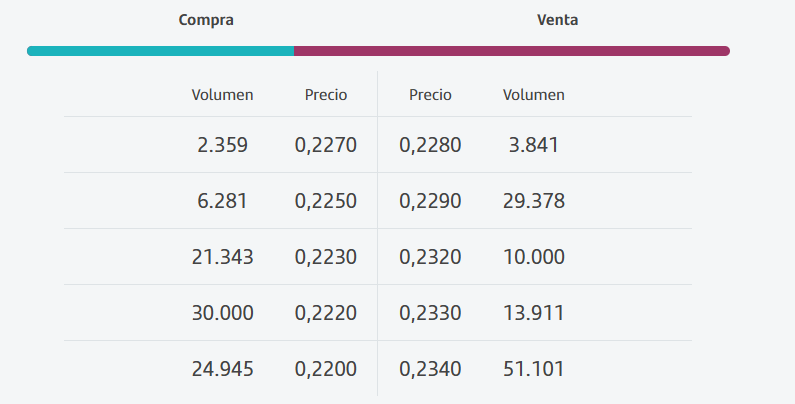
Task: Select sell price 0,2320
Action: coord(430,257)
